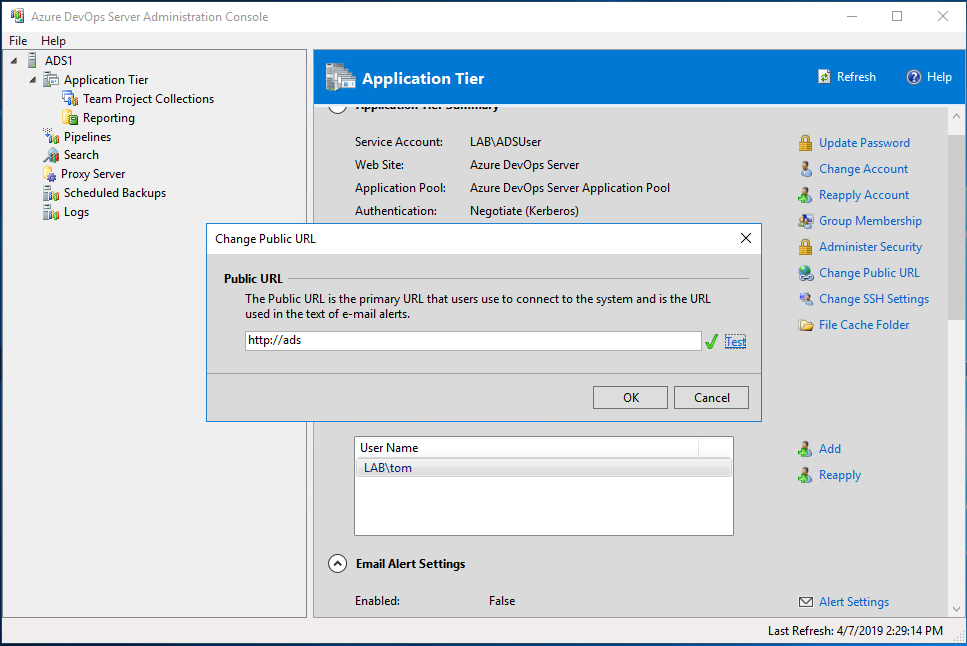Screen dimensions: 967x646
Task: Open the File menu
Action: point(18,41)
